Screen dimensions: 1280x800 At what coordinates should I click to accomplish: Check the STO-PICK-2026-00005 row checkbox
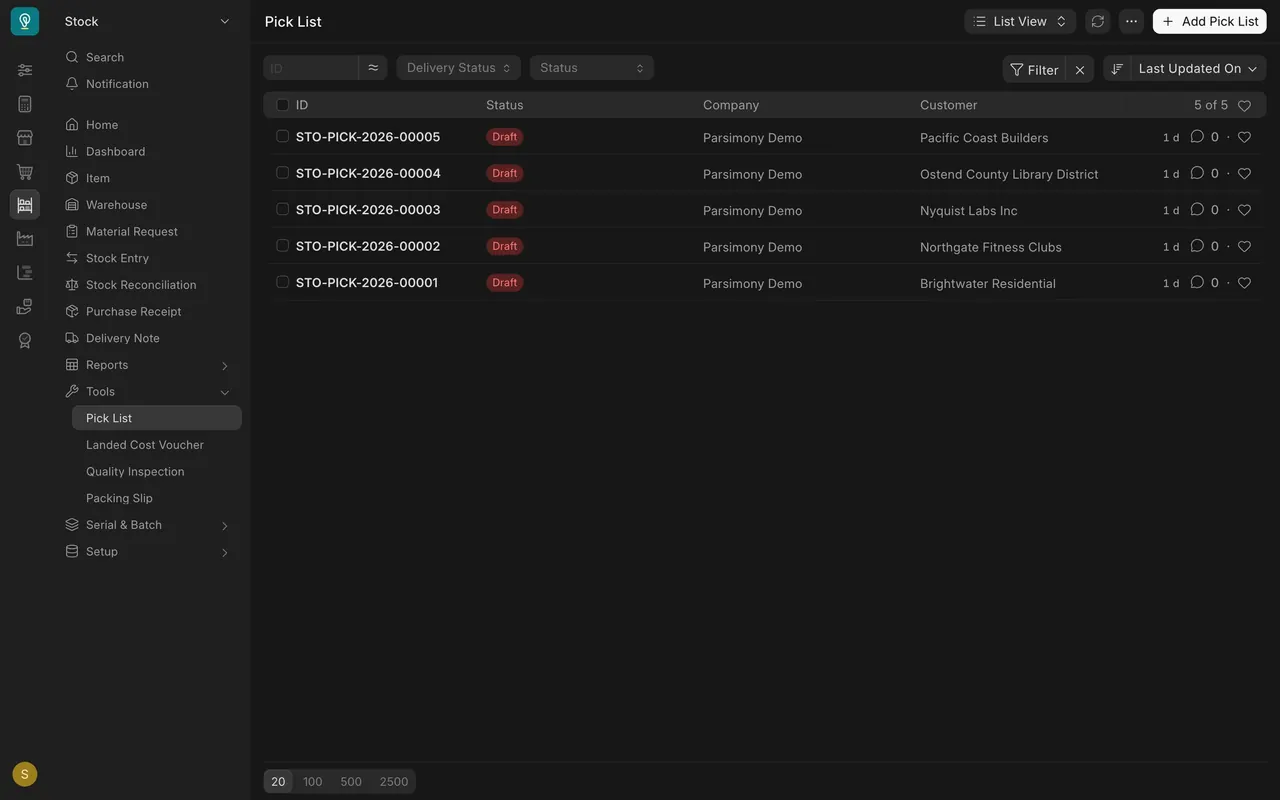click(282, 136)
